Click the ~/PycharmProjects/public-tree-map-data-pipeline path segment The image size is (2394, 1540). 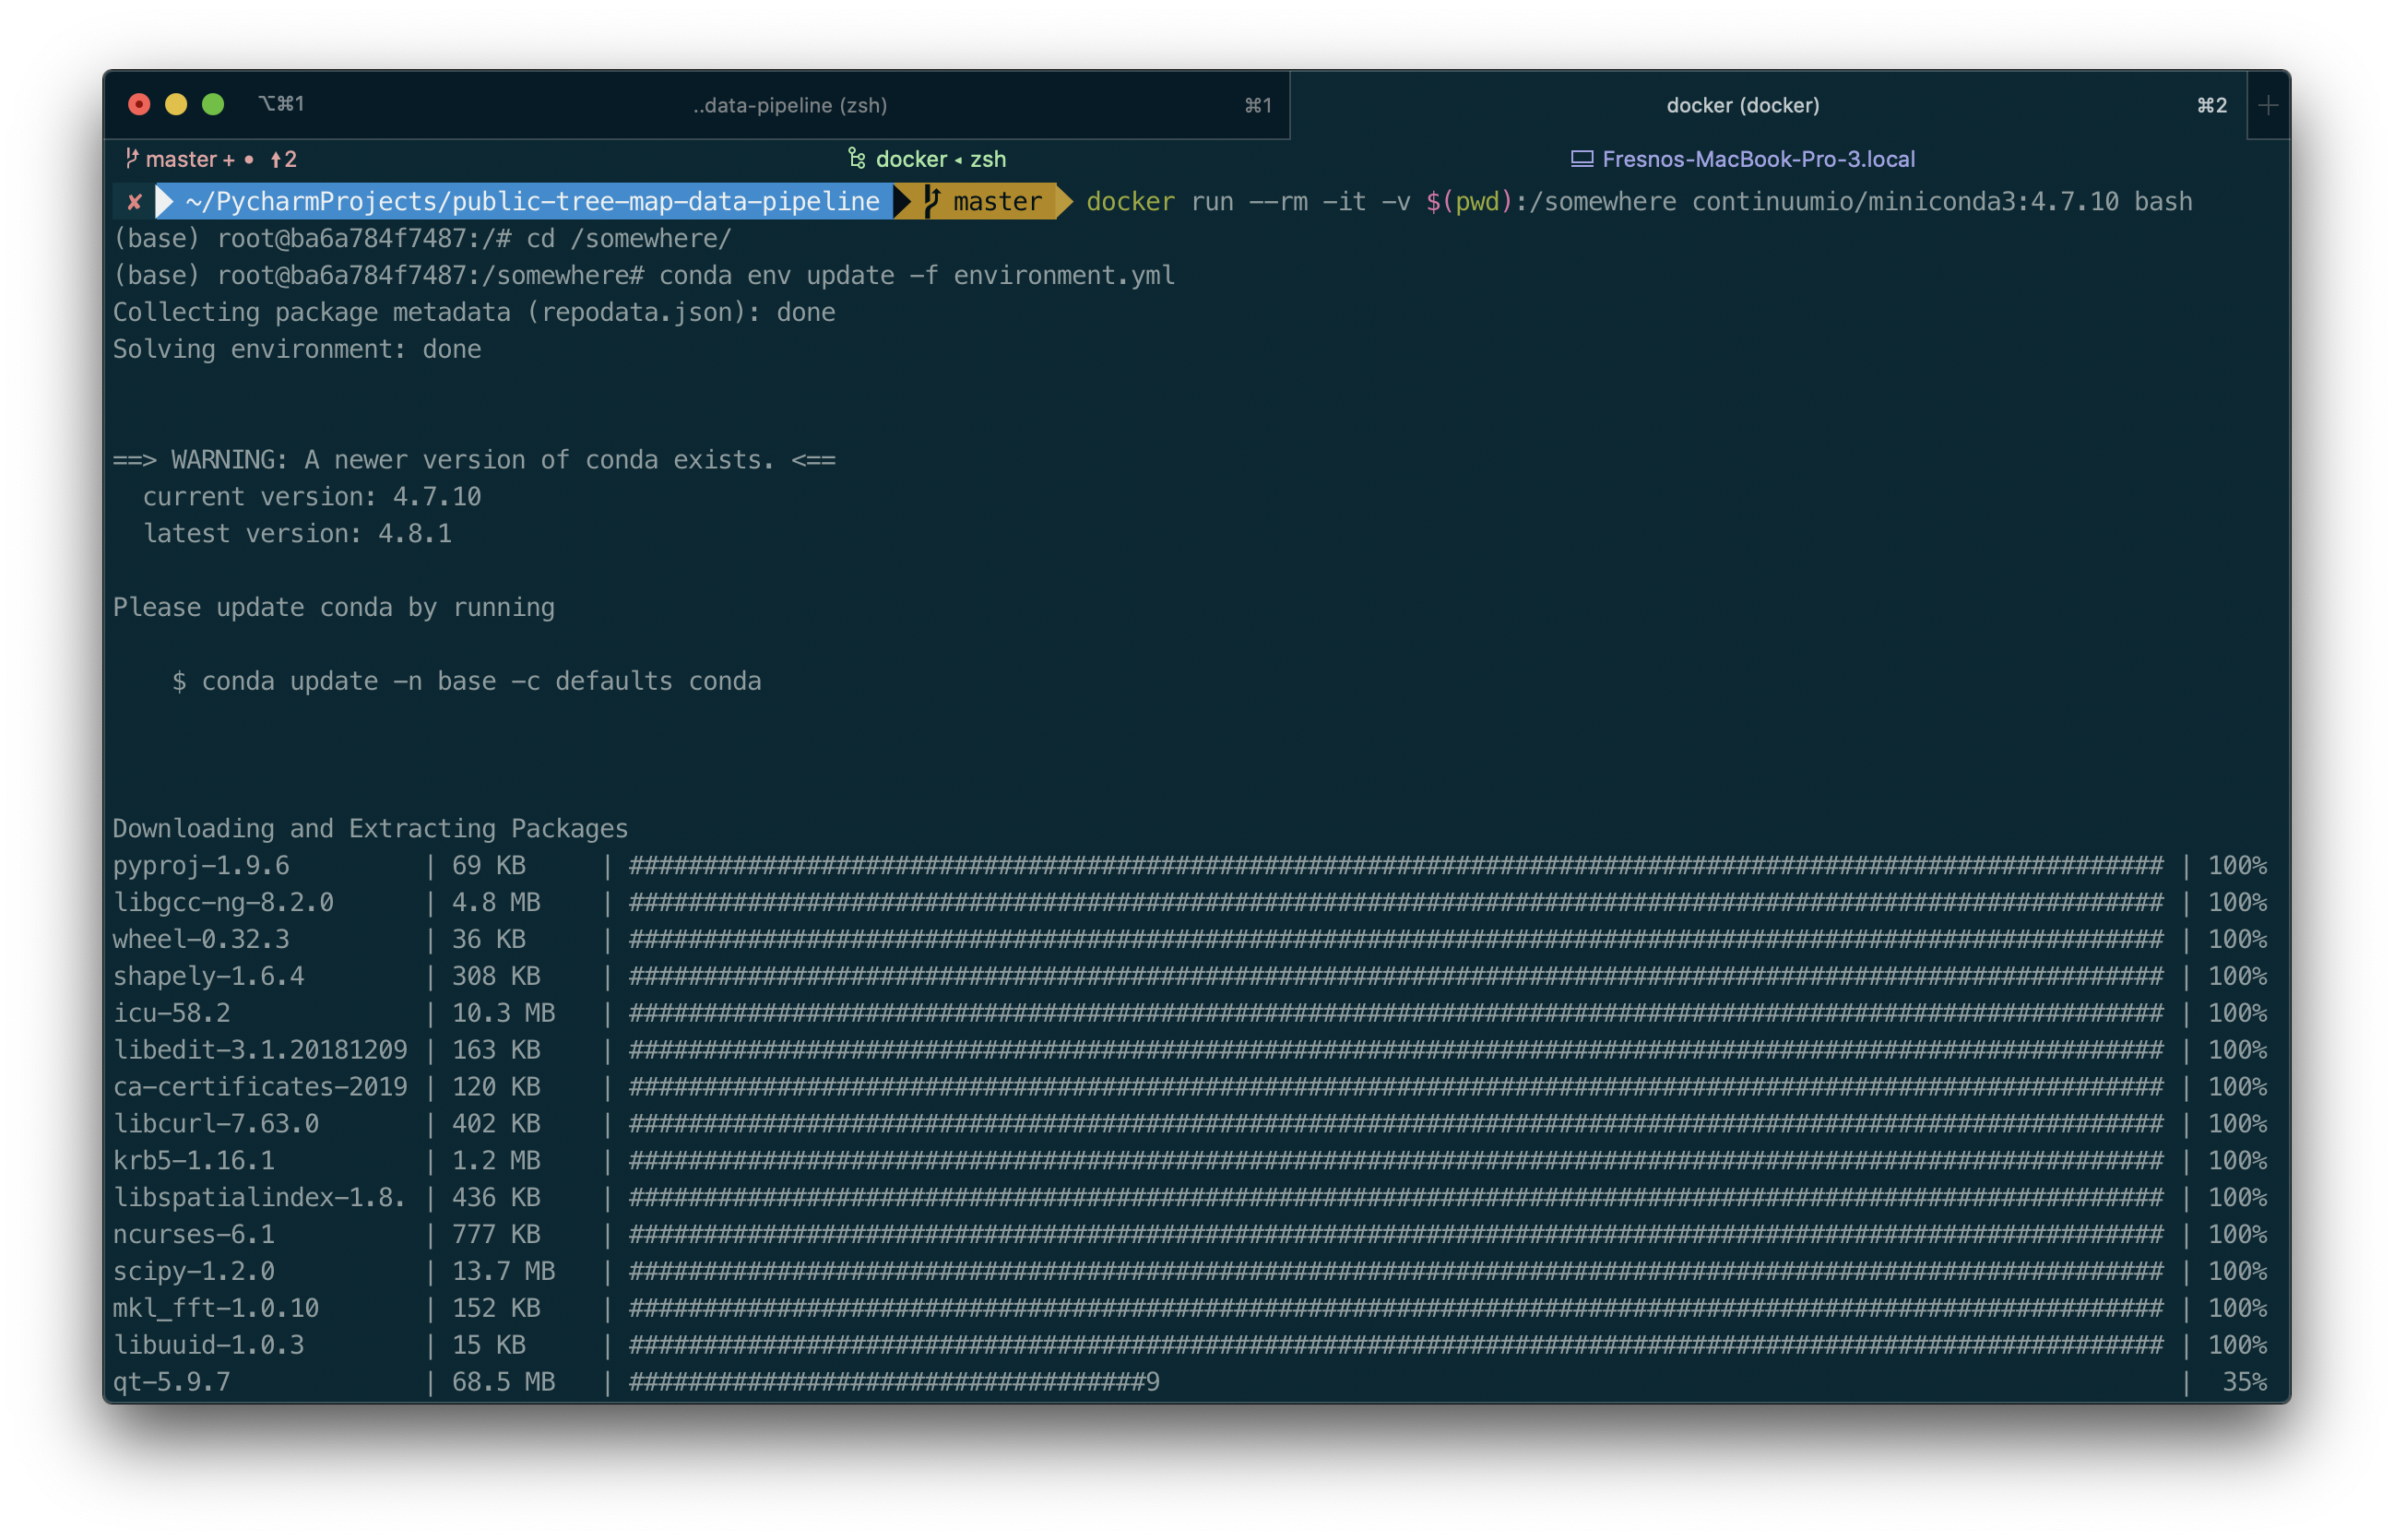click(532, 201)
